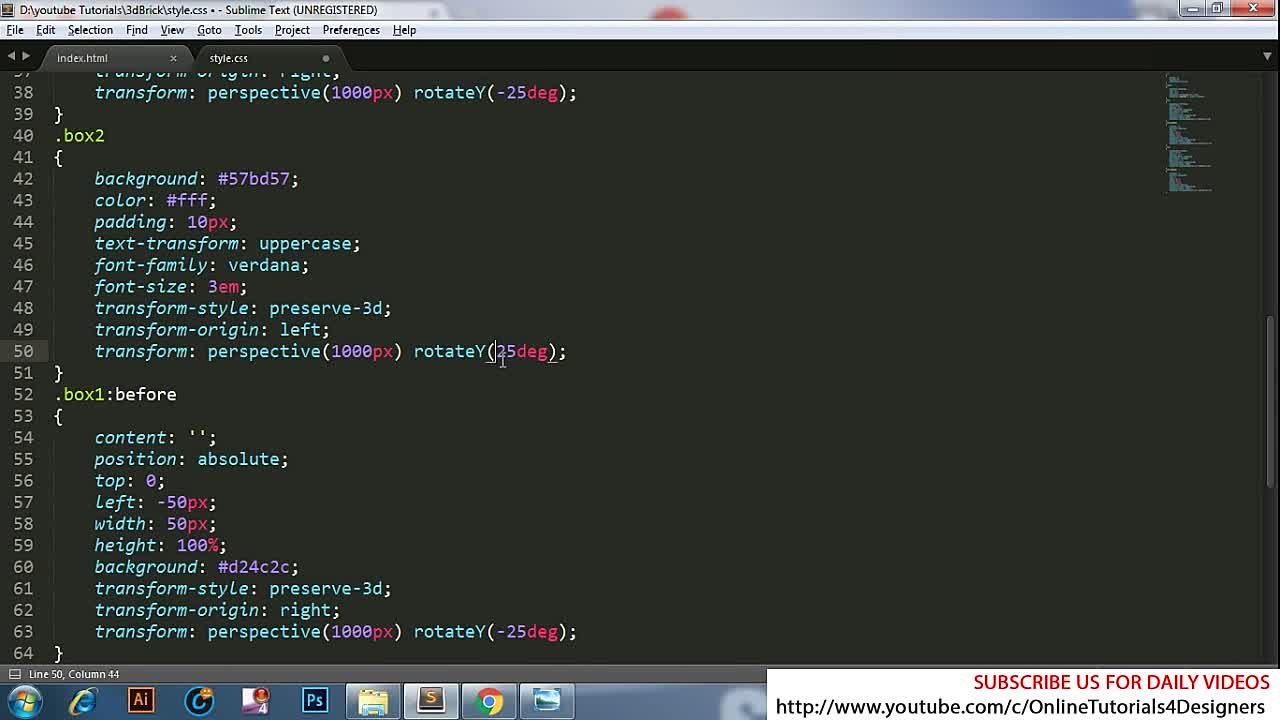Launch Photoshop from the taskbar
Screen dimensions: 1280x720
point(315,700)
